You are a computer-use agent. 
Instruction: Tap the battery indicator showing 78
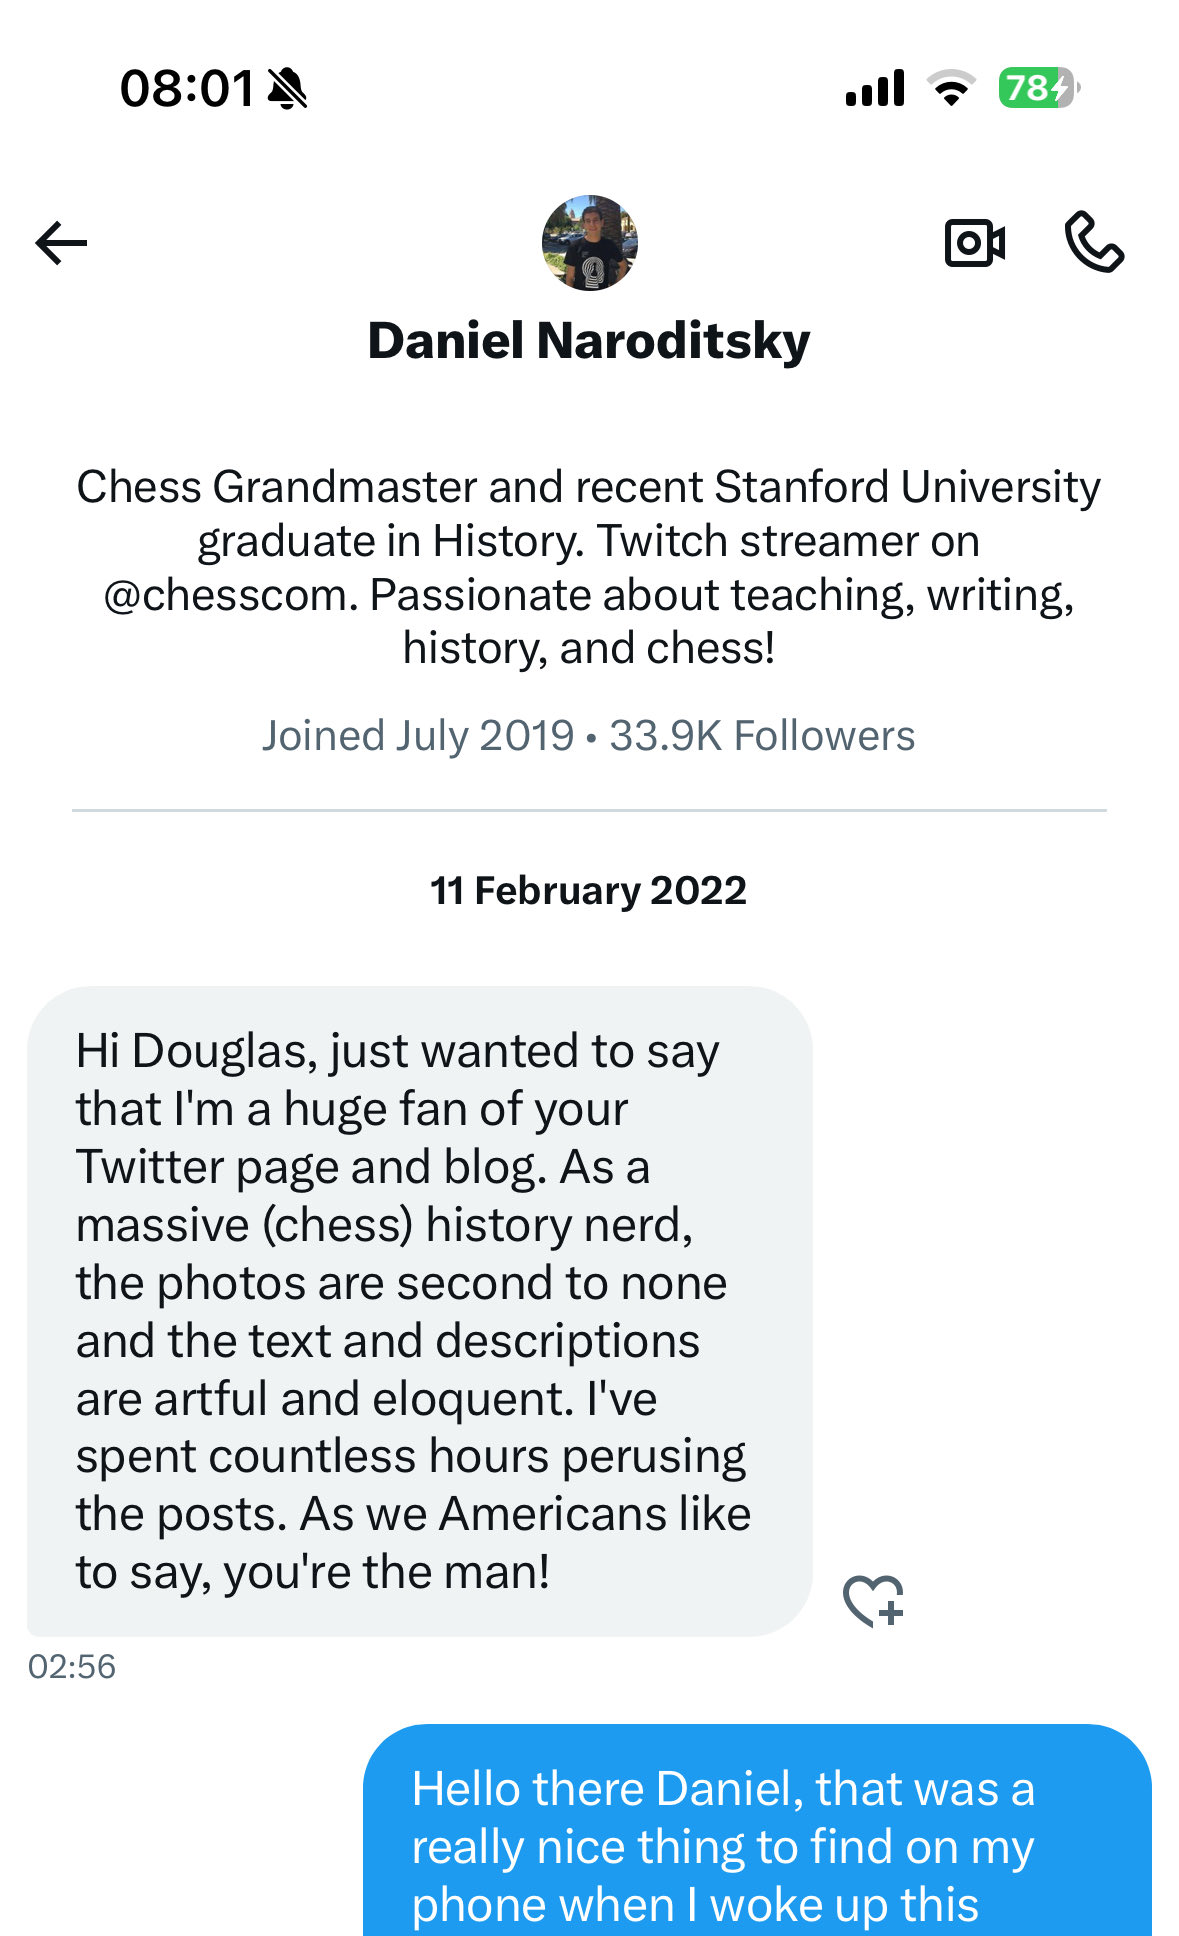(1038, 88)
